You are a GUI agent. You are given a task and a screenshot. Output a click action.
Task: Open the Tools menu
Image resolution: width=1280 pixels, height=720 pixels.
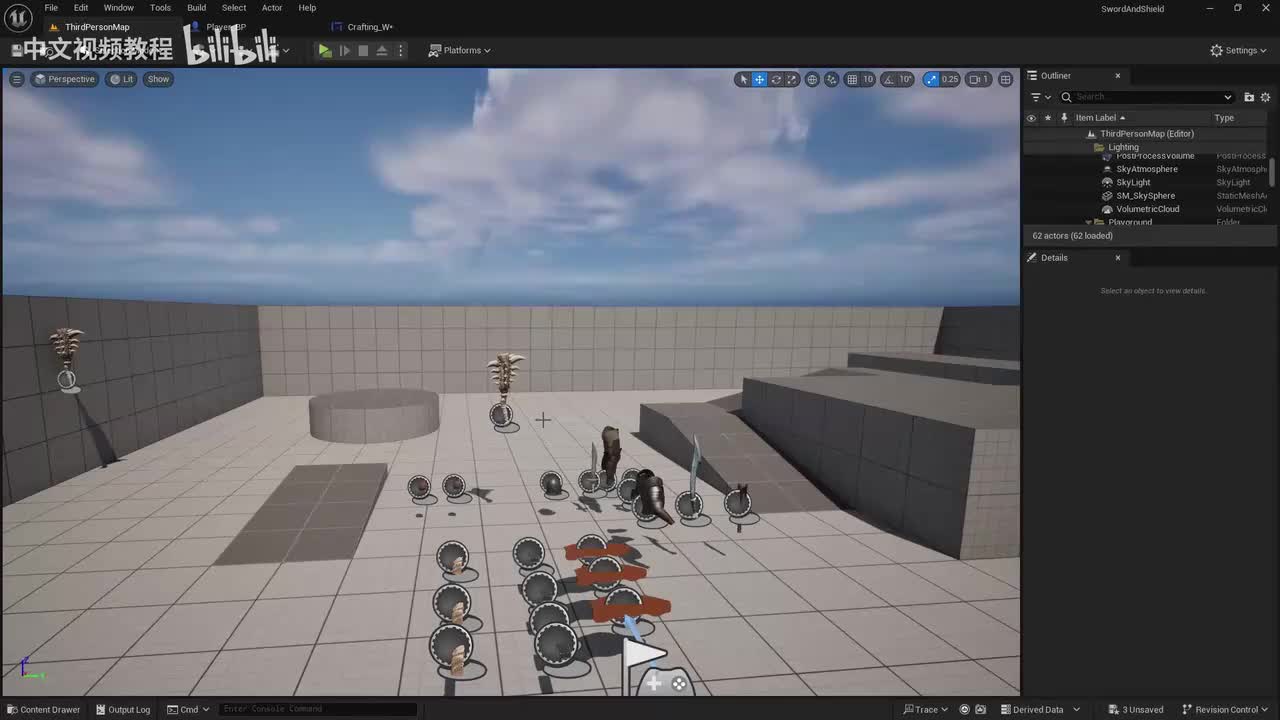tap(160, 8)
